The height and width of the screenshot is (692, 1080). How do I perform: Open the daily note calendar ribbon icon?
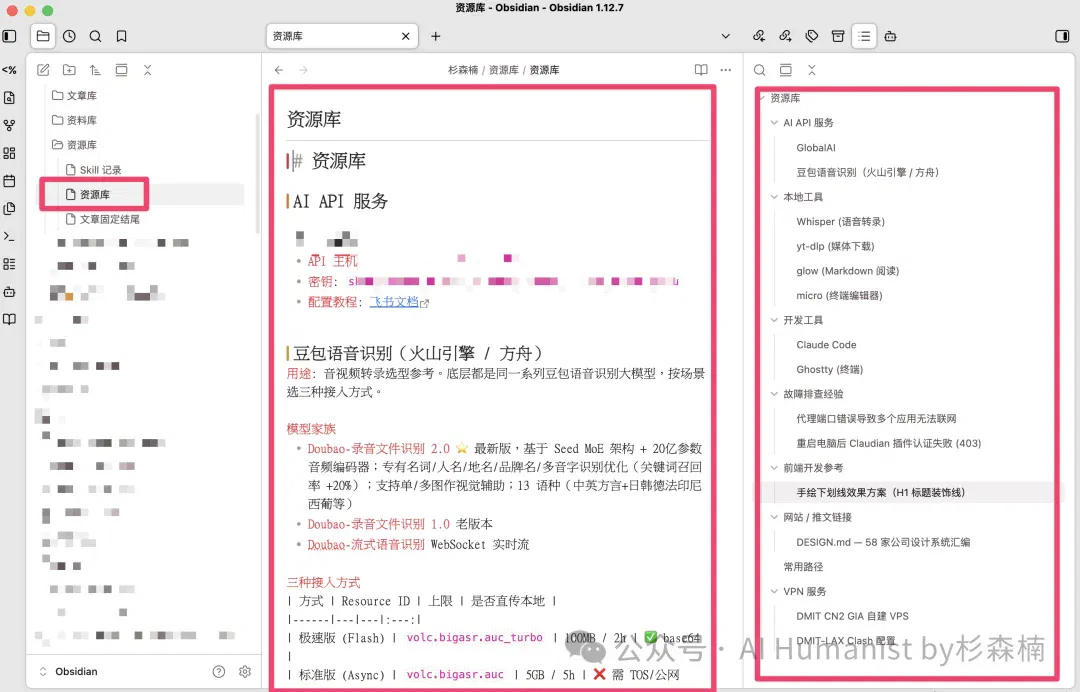click(x=10, y=180)
